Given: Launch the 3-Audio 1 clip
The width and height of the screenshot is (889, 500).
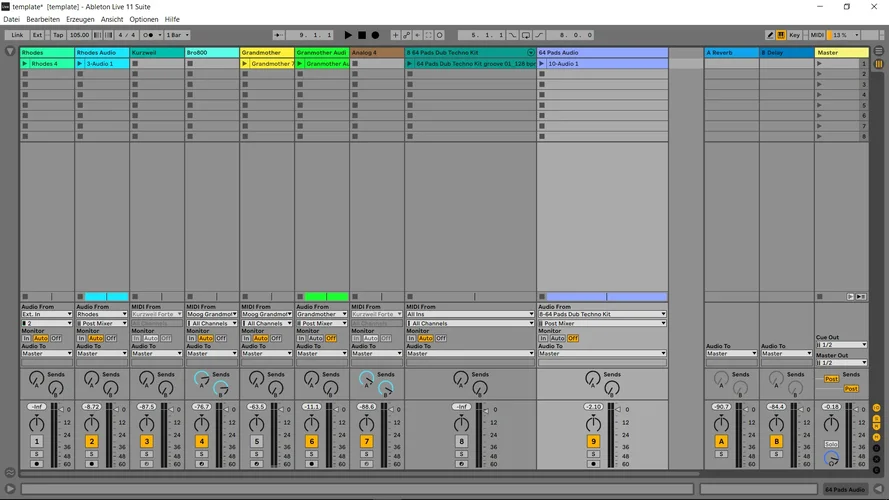Looking at the screenshot, I should point(80,63).
